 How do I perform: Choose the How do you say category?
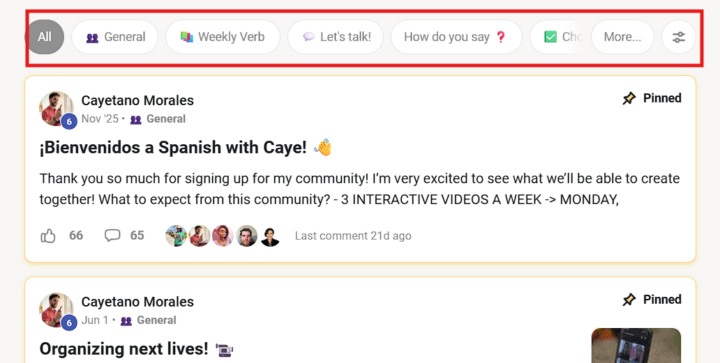tap(456, 37)
